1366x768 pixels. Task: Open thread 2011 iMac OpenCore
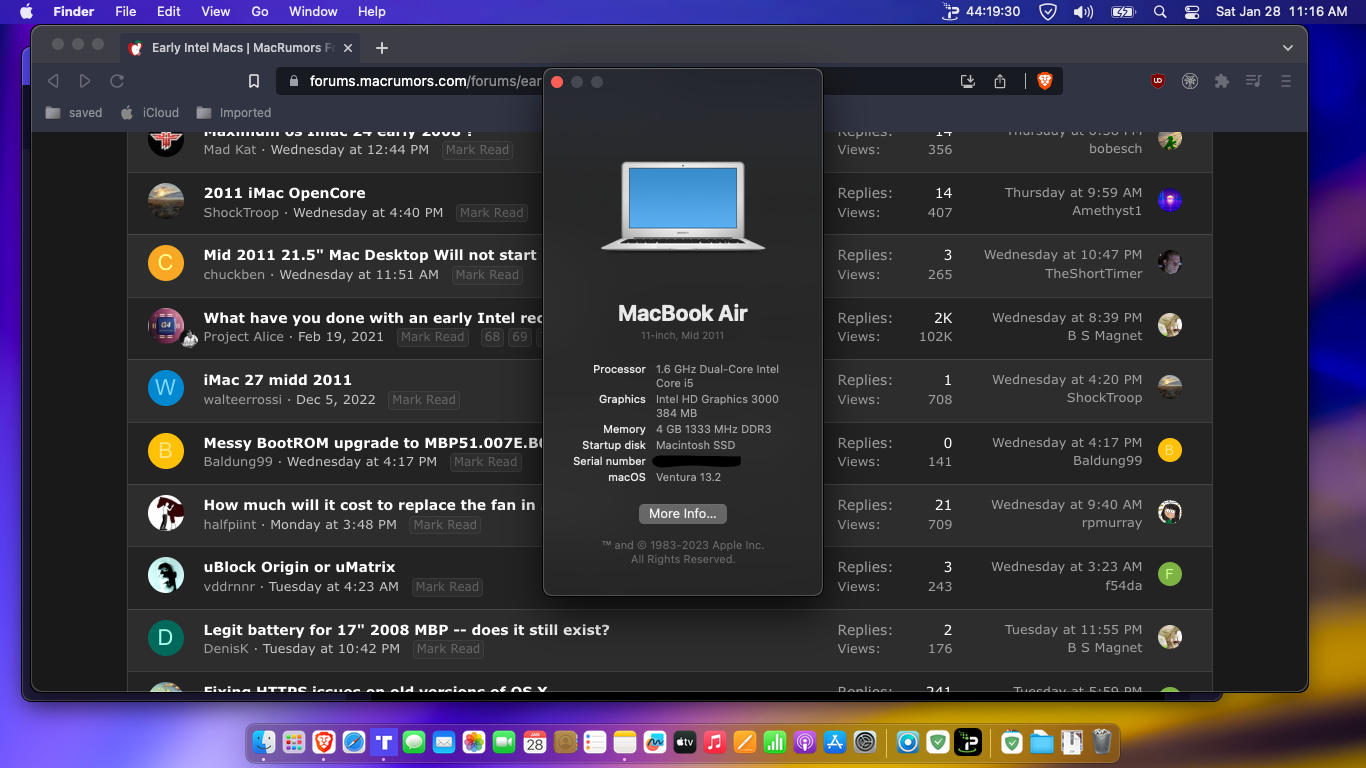click(x=284, y=193)
